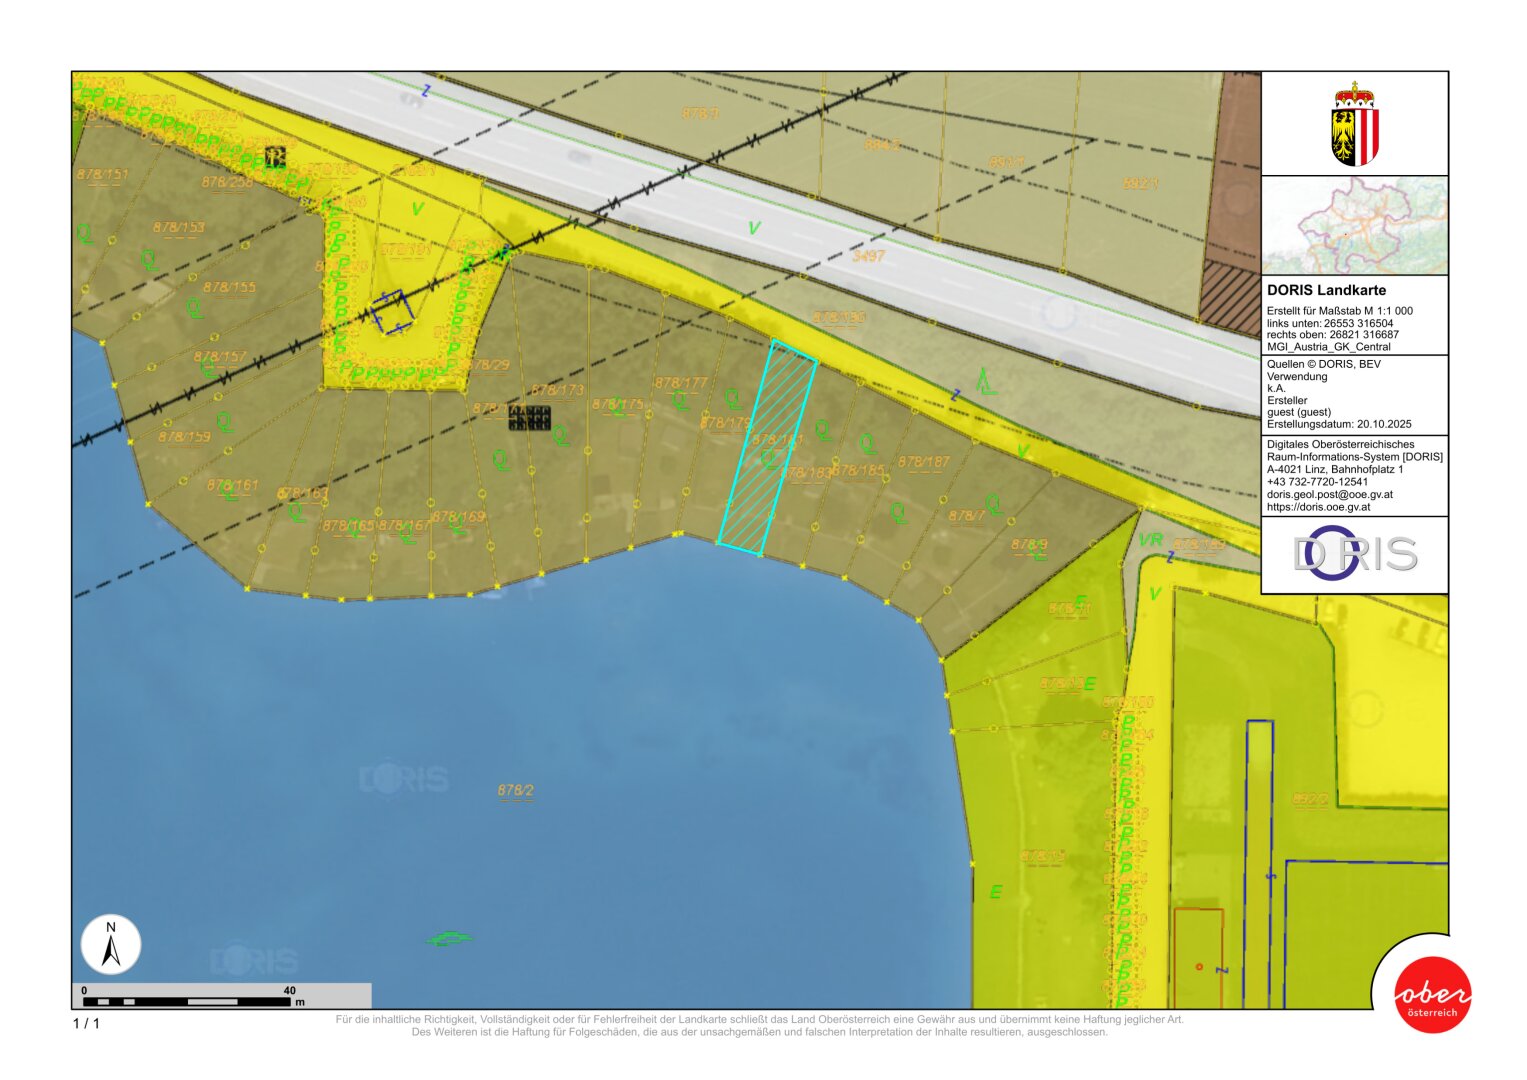The width and height of the screenshot is (1527, 1080).
Task: Click the blue square symbol in yellow zone
Action: (392, 312)
